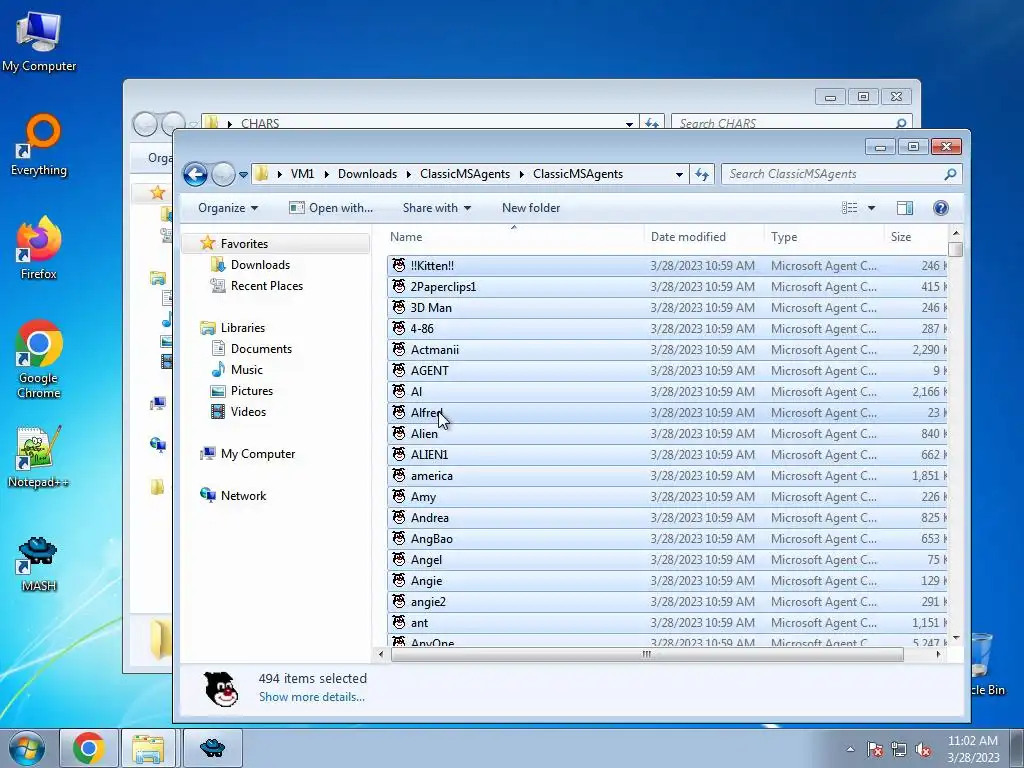Image resolution: width=1024 pixels, height=768 pixels.
Task: Select the 2Paperclips1 file
Action: pos(667,287)
